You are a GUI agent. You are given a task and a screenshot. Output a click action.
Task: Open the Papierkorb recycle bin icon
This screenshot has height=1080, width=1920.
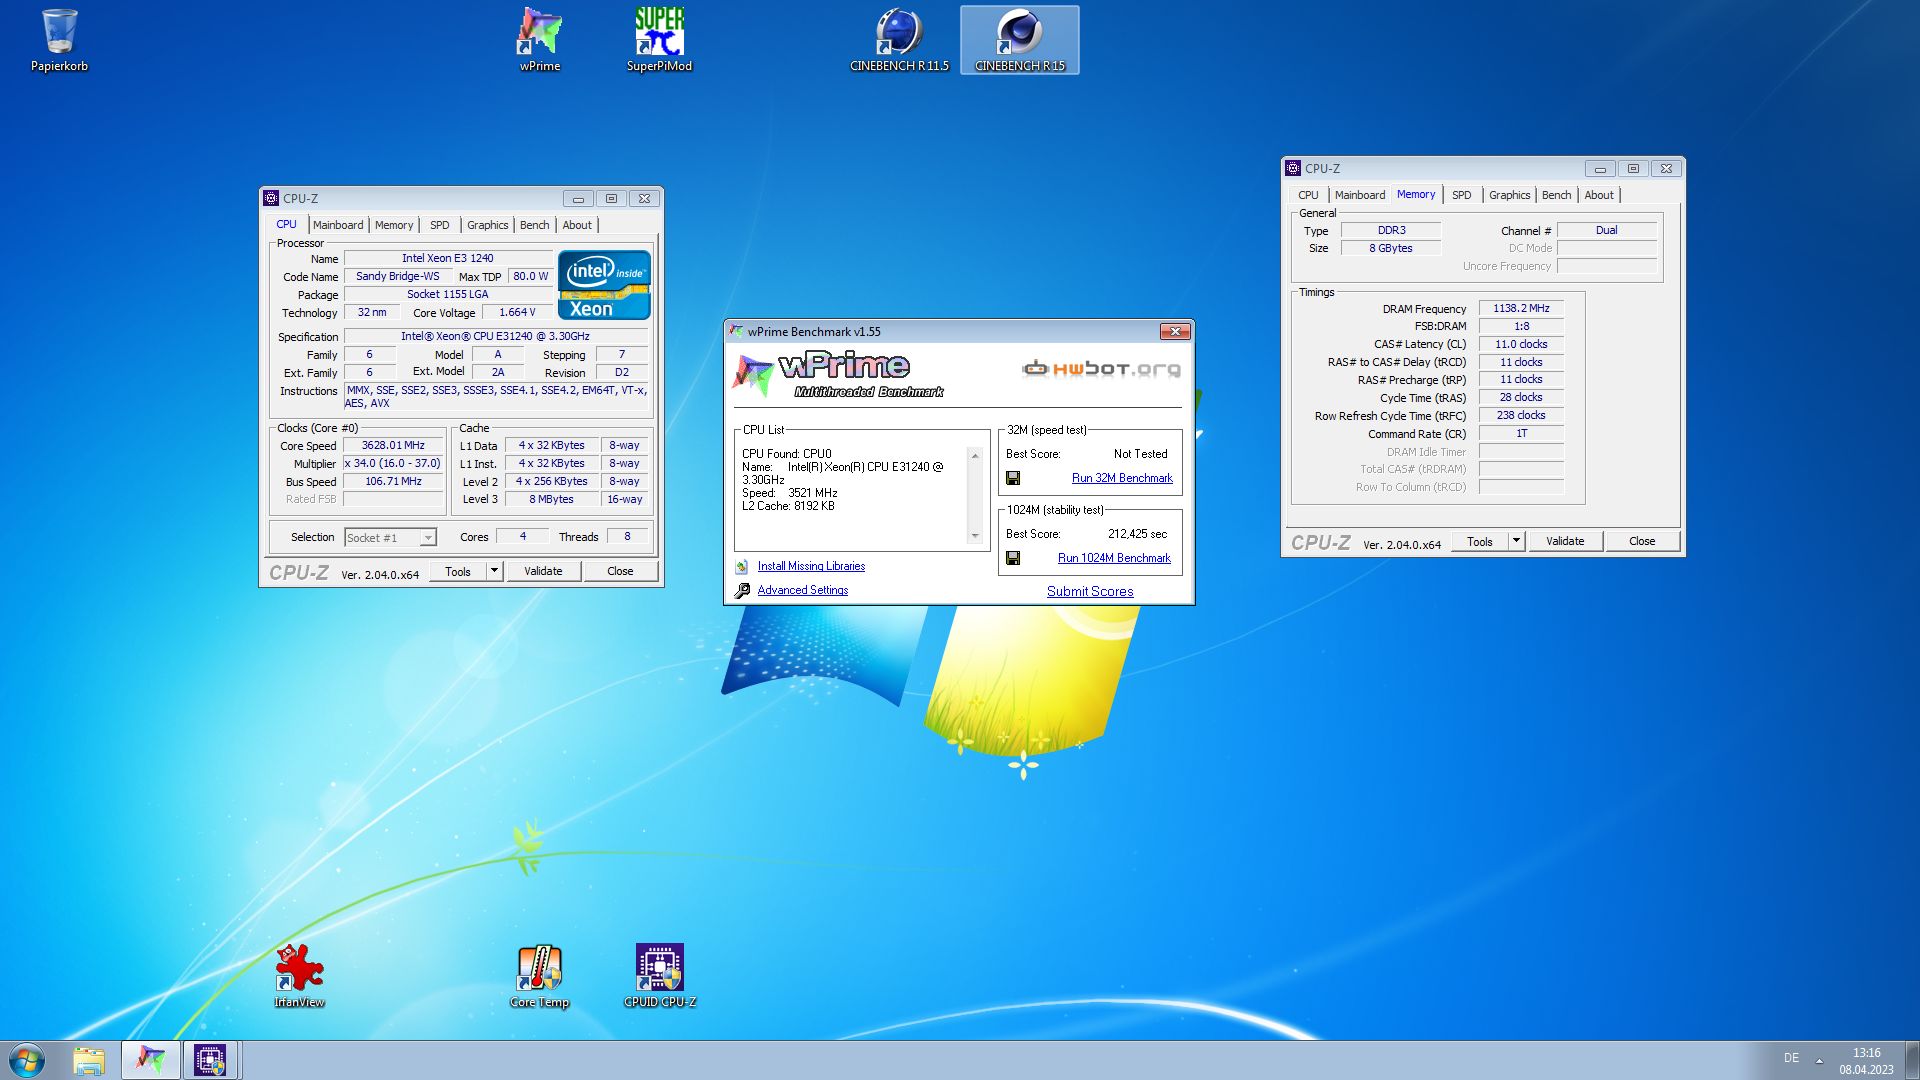[59, 40]
